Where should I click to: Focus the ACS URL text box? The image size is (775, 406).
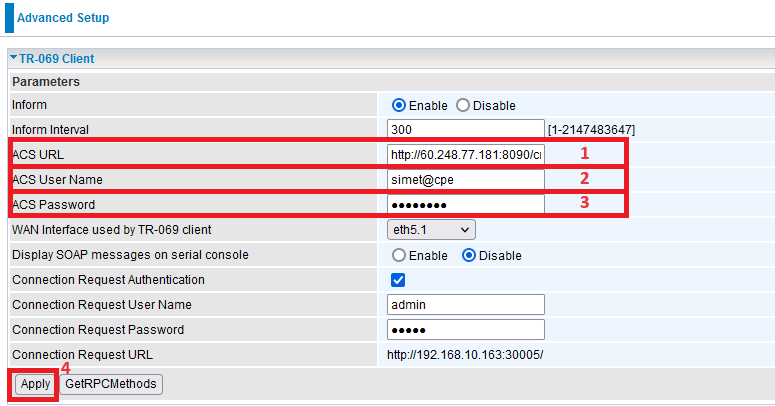click(x=465, y=155)
